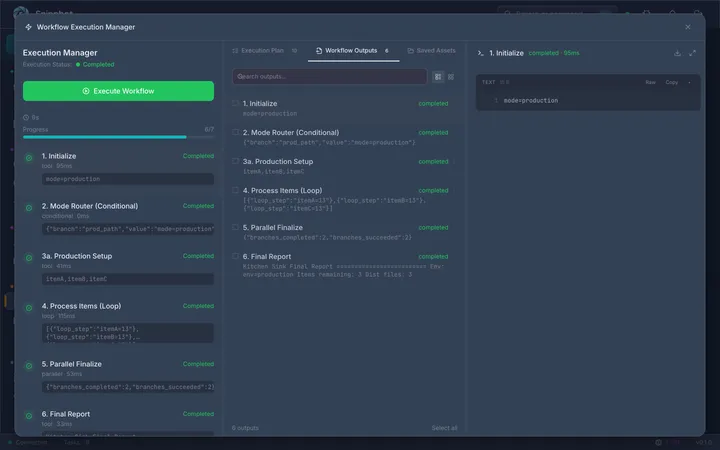Focus the Search outputs field

[x=329, y=76]
